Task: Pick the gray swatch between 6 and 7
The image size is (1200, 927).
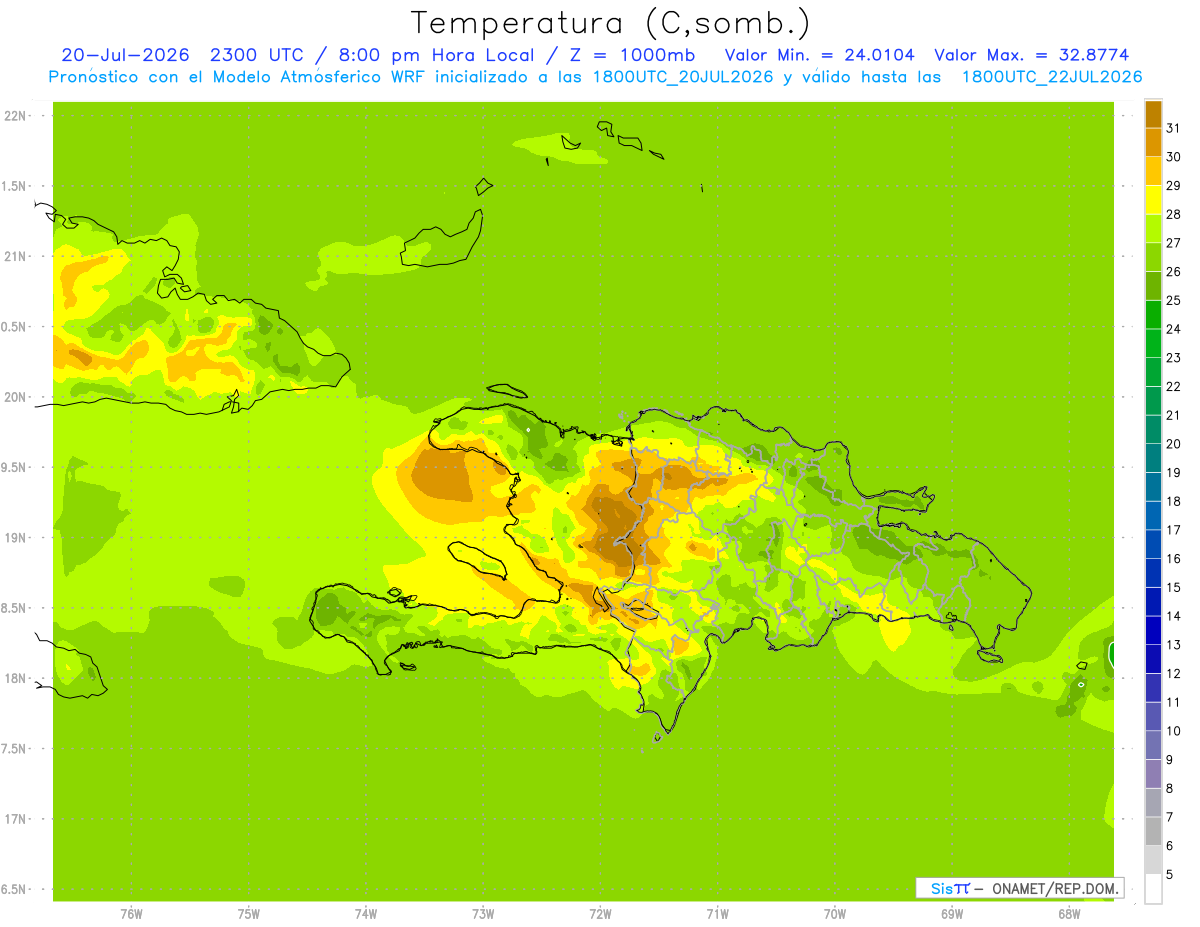Action: click(x=1153, y=832)
